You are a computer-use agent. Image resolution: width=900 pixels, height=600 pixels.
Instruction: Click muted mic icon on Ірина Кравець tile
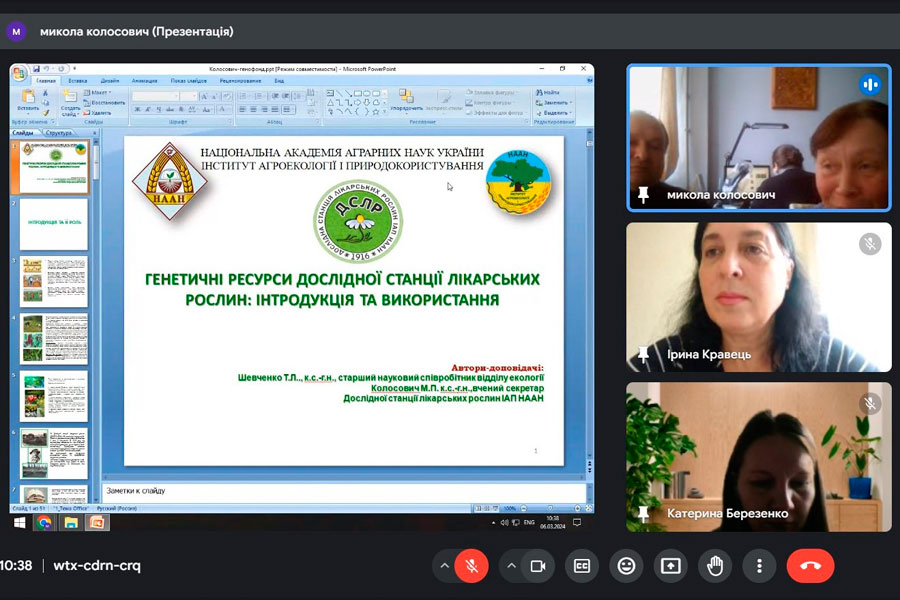[870, 244]
